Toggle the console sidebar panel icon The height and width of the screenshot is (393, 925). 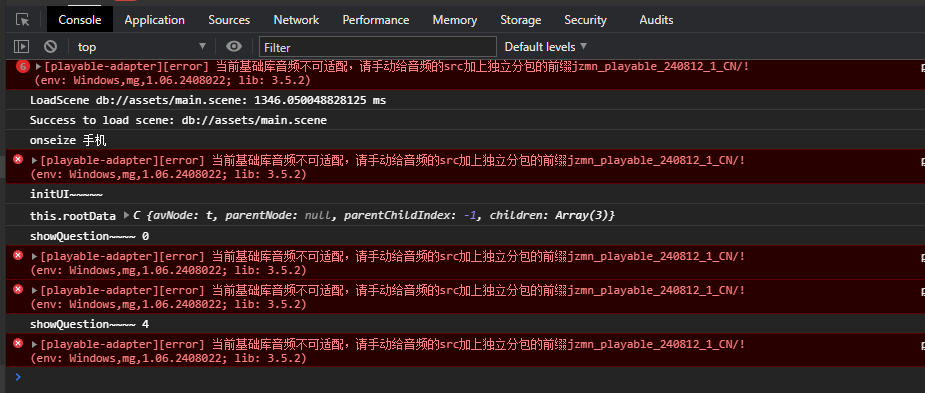[x=21, y=47]
